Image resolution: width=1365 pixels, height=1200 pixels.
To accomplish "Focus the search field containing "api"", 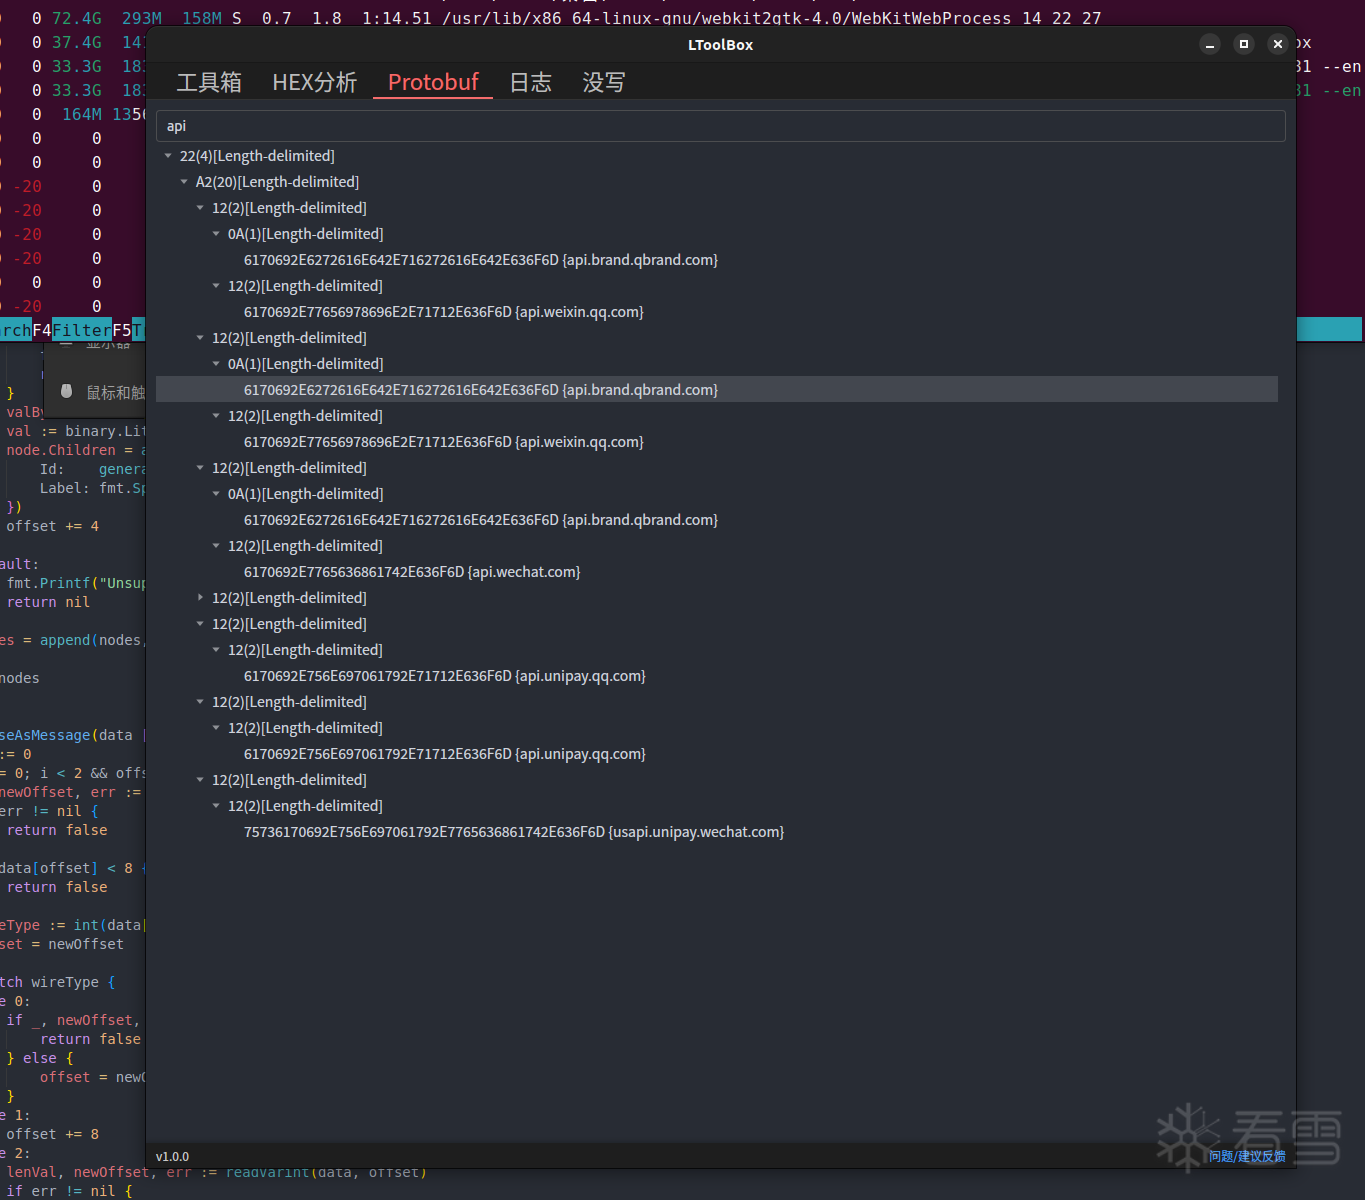I will [x=720, y=126].
